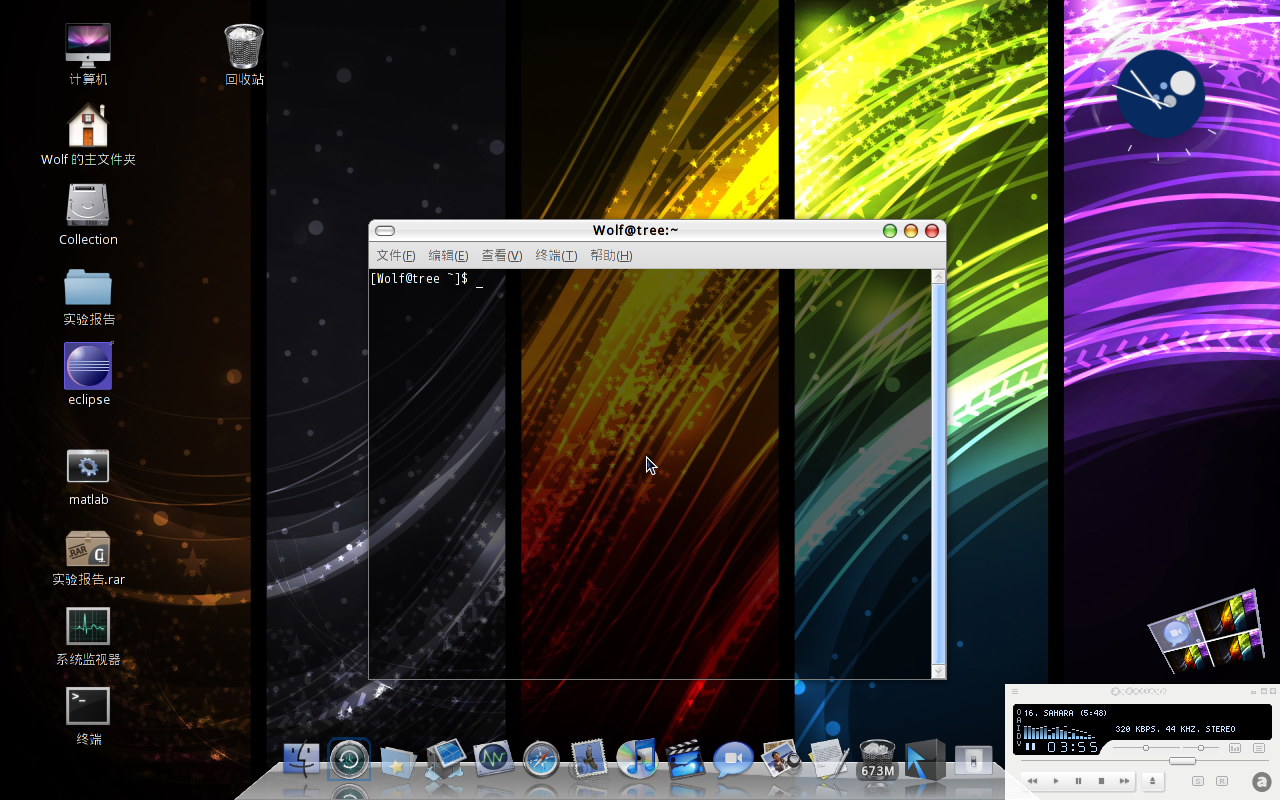Click the Audacious volume slider
This screenshot has height=800, width=1280.
pyautogui.click(x=1146, y=748)
